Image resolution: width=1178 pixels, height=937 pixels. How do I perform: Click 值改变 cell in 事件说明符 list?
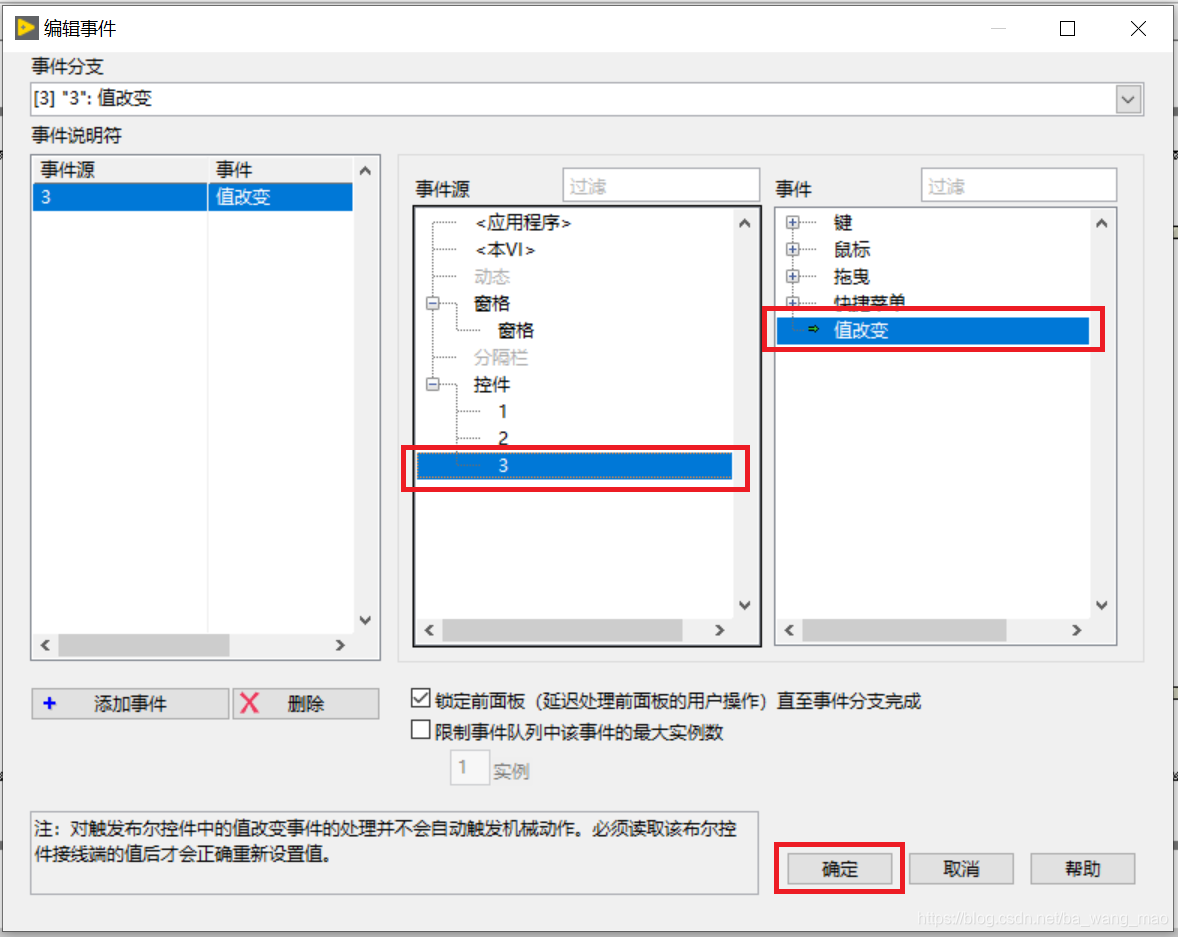279,197
